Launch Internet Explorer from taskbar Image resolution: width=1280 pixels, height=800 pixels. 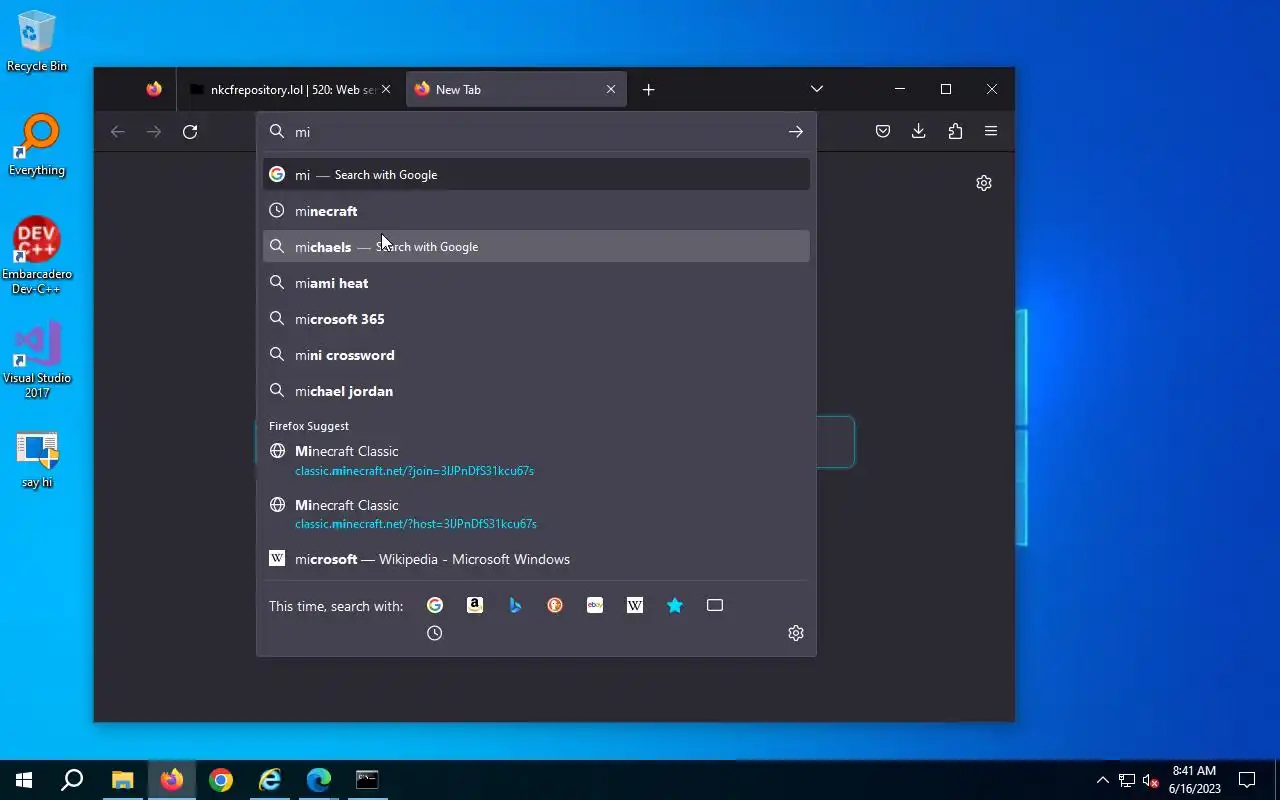270,780
